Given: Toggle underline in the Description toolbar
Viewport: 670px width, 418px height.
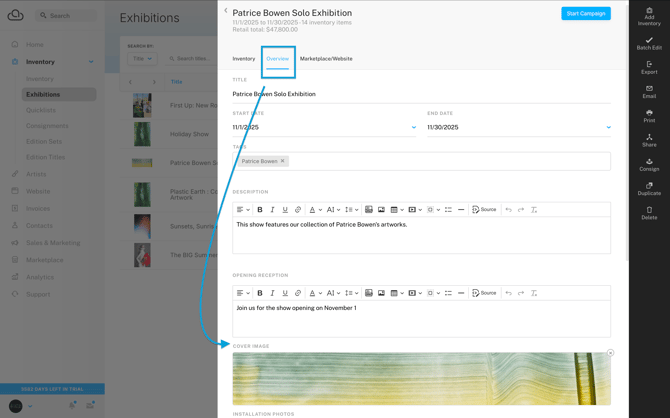Looking at the screenshot, I should pyautogui.click(x=285, y=210).
